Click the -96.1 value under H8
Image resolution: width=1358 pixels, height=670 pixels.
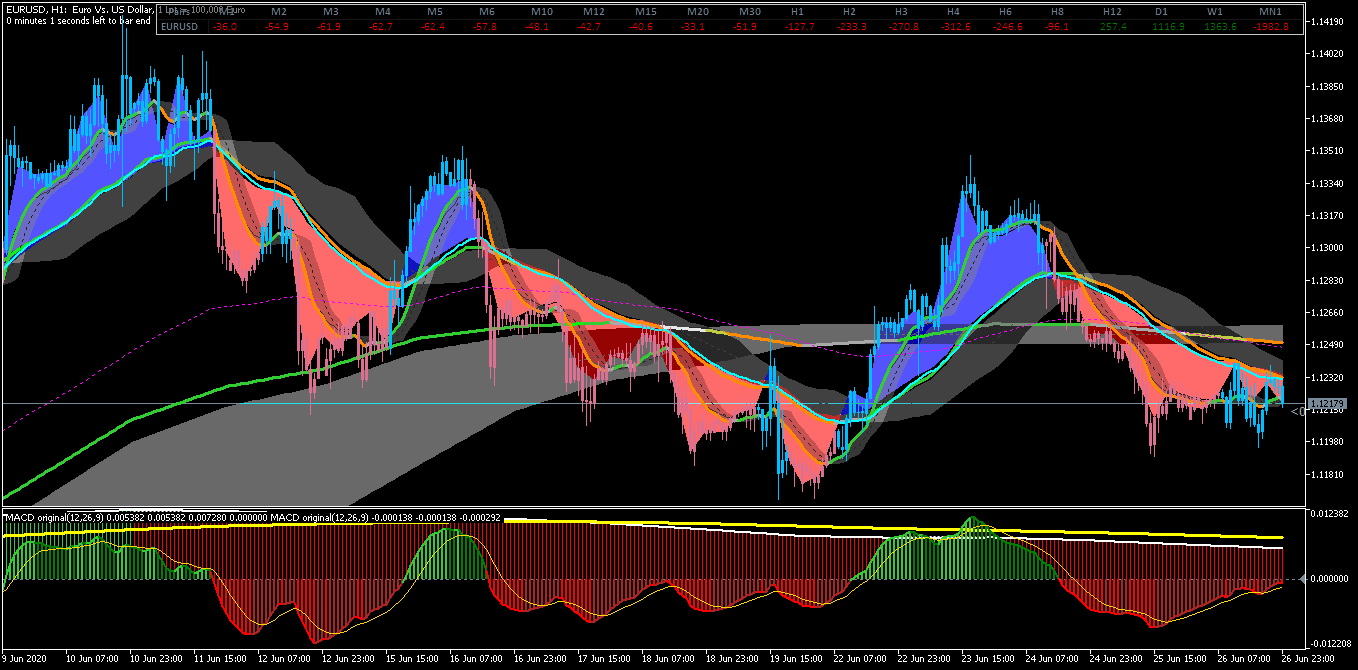coord(1057,27)
